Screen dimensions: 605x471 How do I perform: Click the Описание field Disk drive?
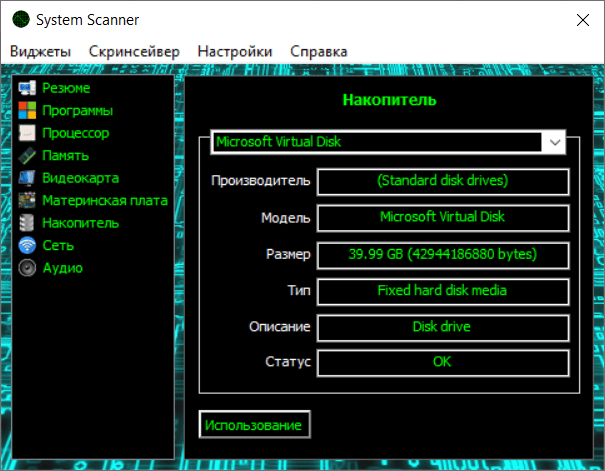[x=443, y=328]
